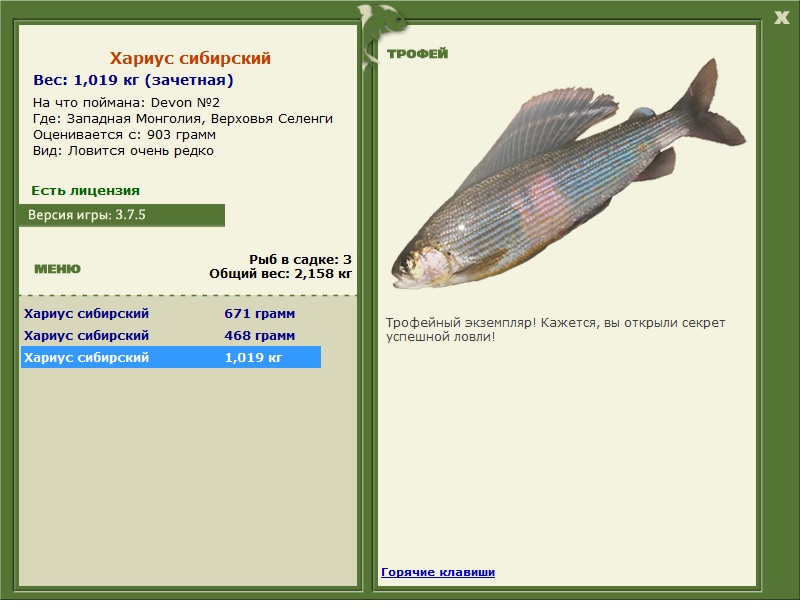Click the Вес: 1,019 кг (зачетная) line

click(133, 80)
